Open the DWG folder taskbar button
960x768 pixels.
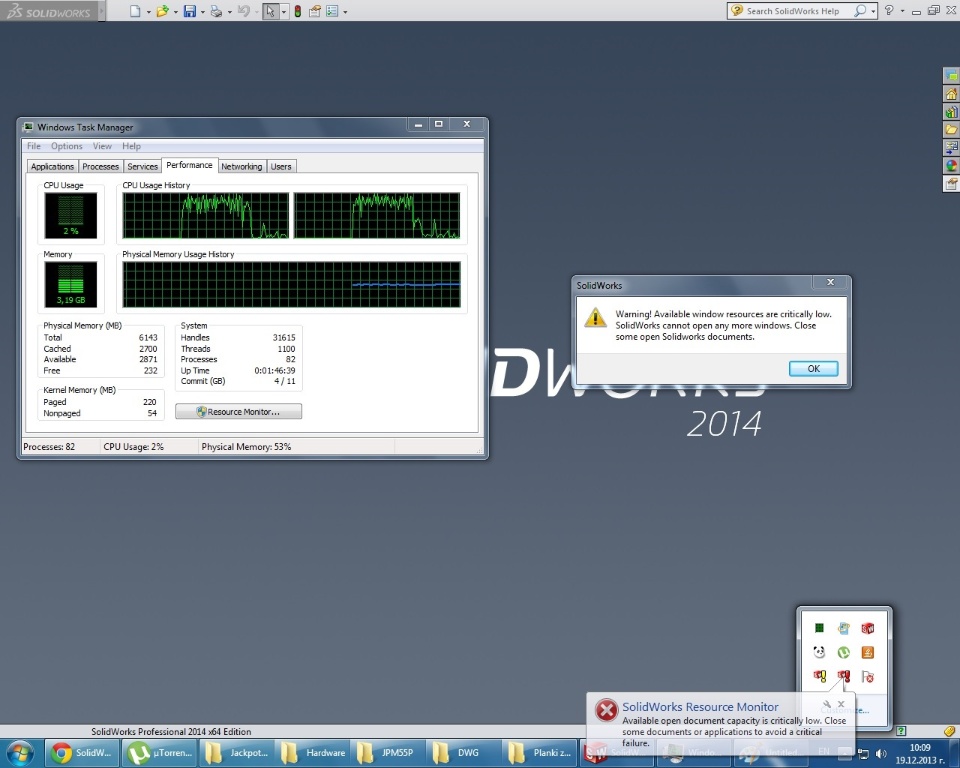click(x=465, y=753)
